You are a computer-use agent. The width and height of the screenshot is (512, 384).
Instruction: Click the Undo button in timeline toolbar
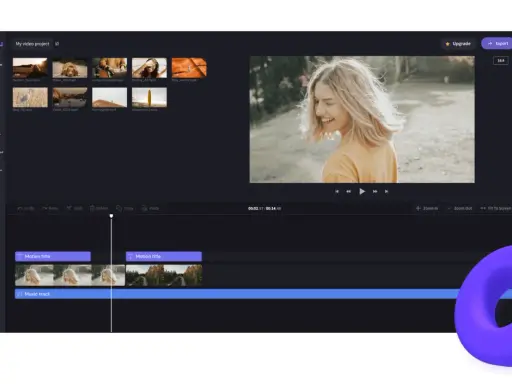[x=26, y=208]
